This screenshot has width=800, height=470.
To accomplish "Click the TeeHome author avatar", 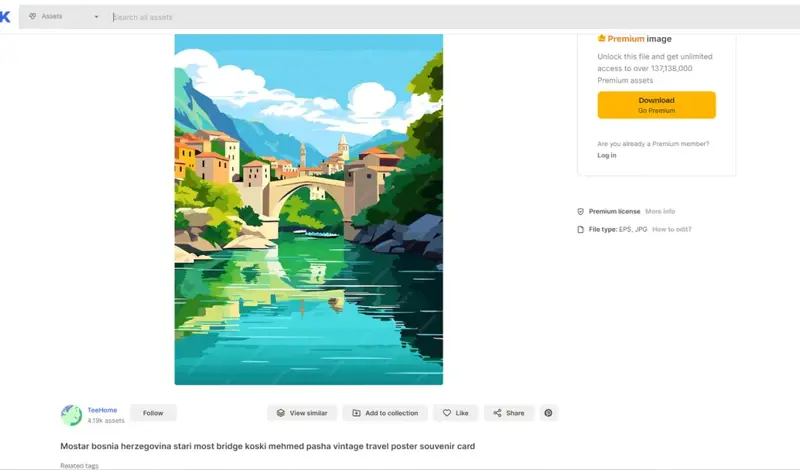I will (x=71, y=415).
